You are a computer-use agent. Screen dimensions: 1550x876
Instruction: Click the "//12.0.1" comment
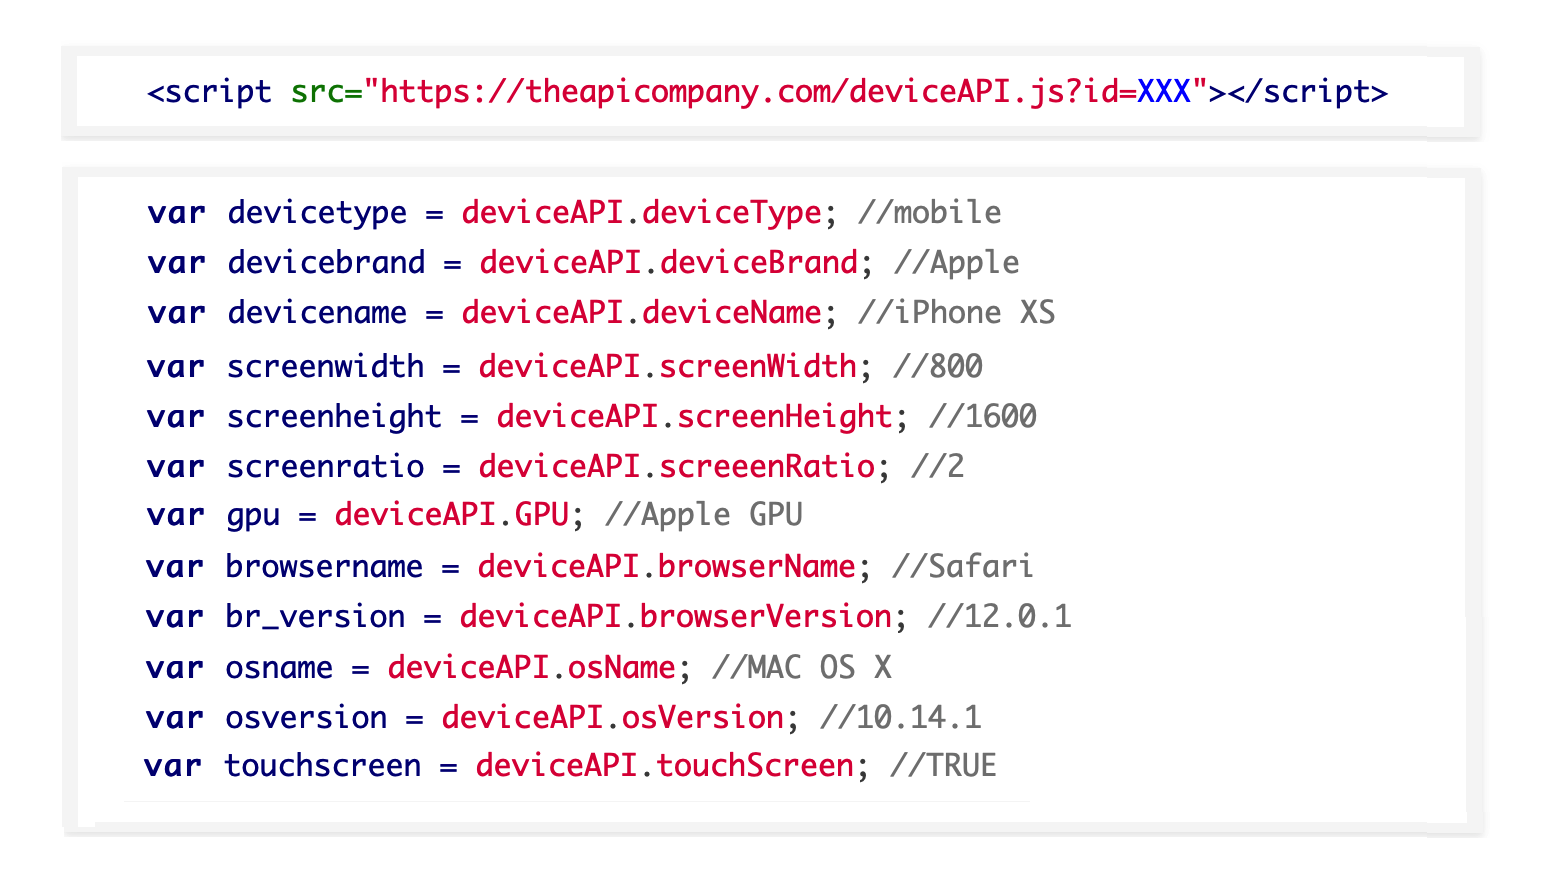1000,617
